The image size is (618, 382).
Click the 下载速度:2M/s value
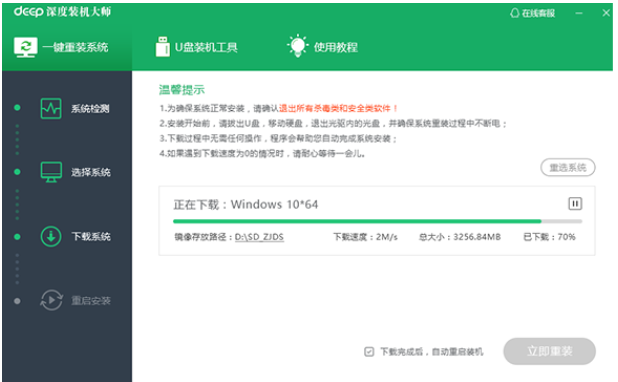click(x=365, y=237)
